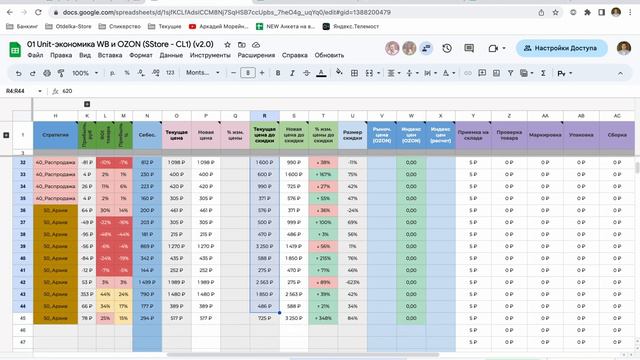Merge the selected cells
Viewport: 640px width, 360px height.
coord(369,73)
